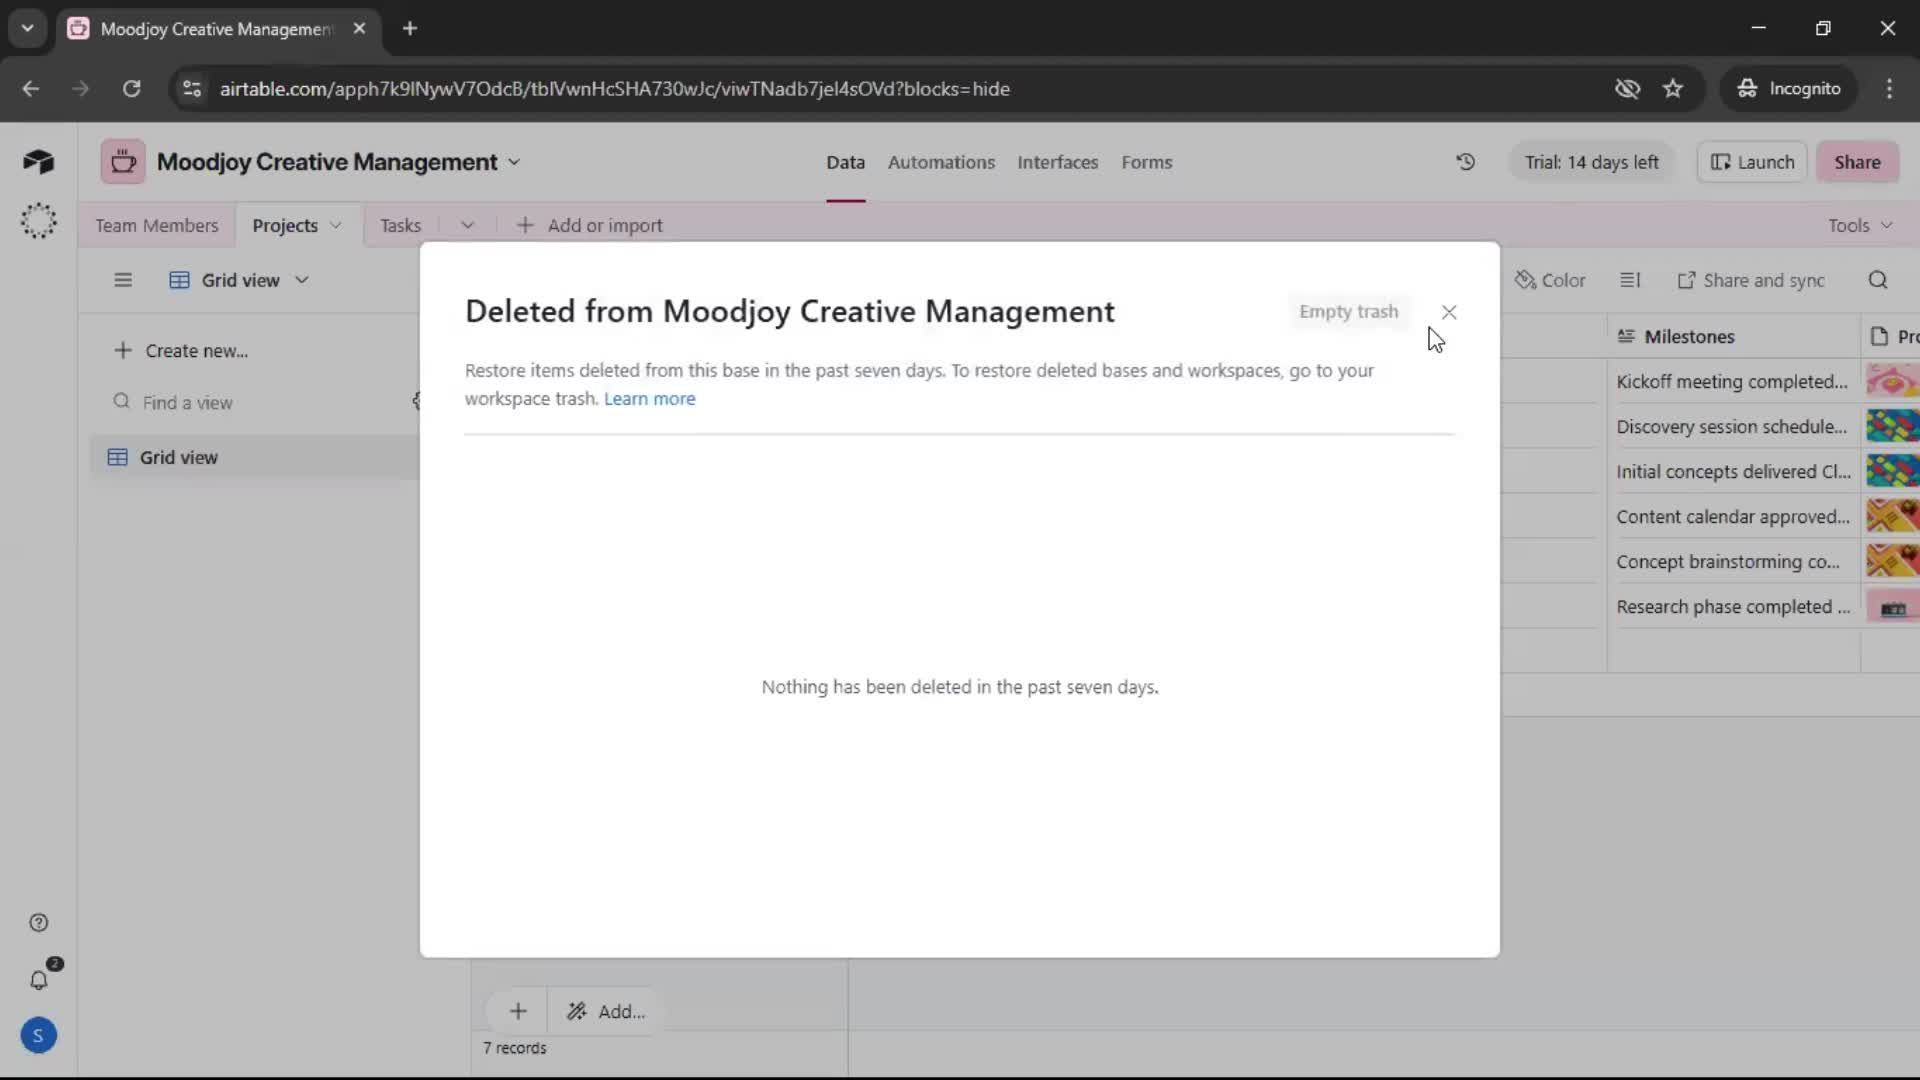Screen dimensions: 1920x1080
Task: Open the Chrome three-dot menu
Action: pos(1889,89)
